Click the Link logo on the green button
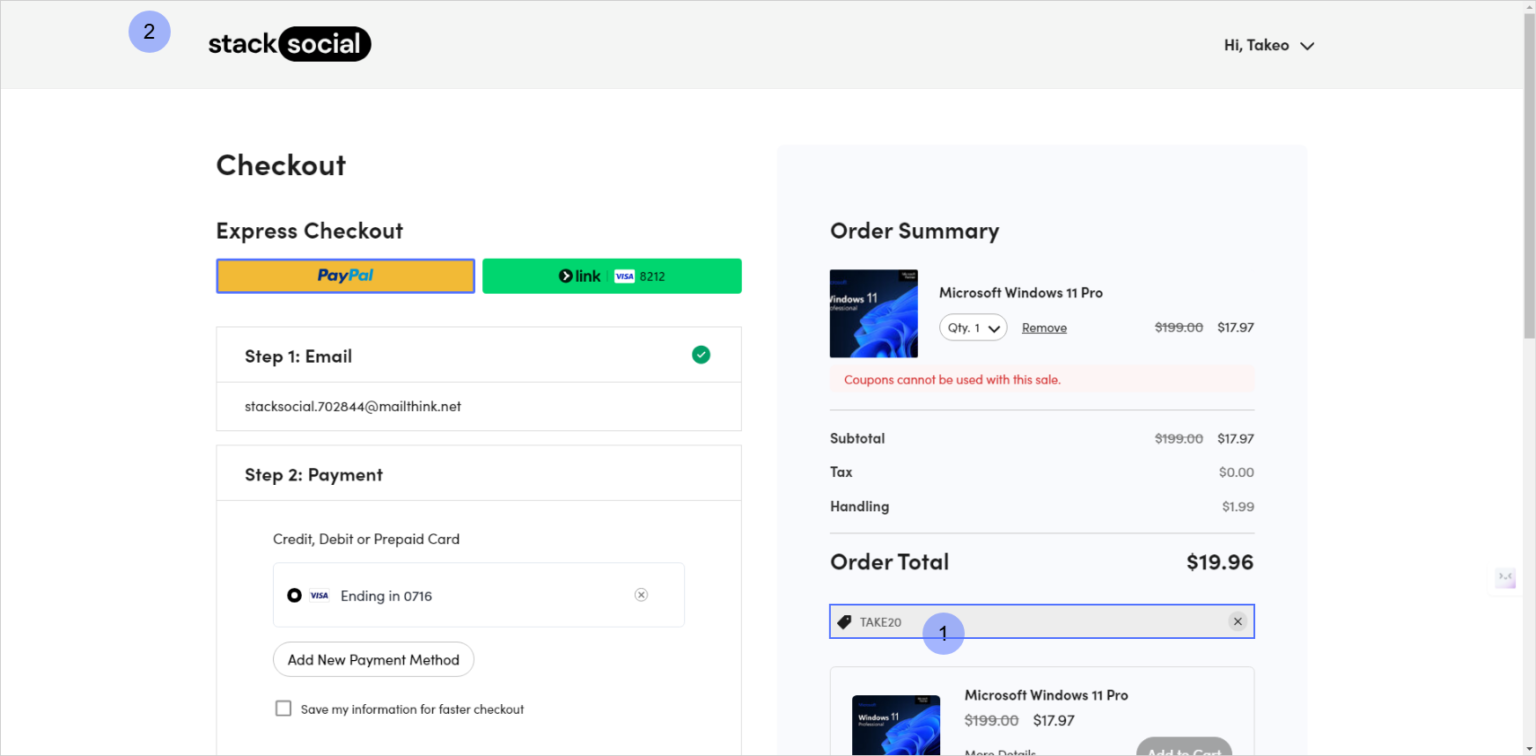Image resolution: width=1536 pixels, height=756 pixels. tap(579, 276)
